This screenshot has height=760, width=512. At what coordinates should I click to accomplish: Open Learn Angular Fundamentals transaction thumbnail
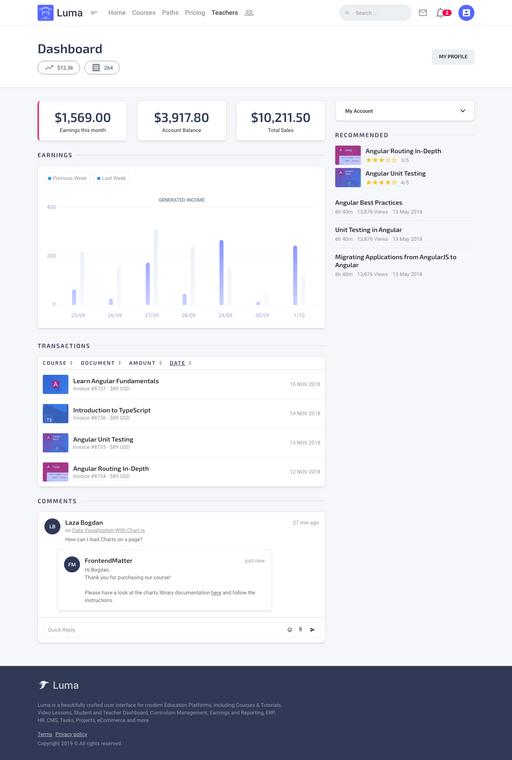(x=55, y=384)
